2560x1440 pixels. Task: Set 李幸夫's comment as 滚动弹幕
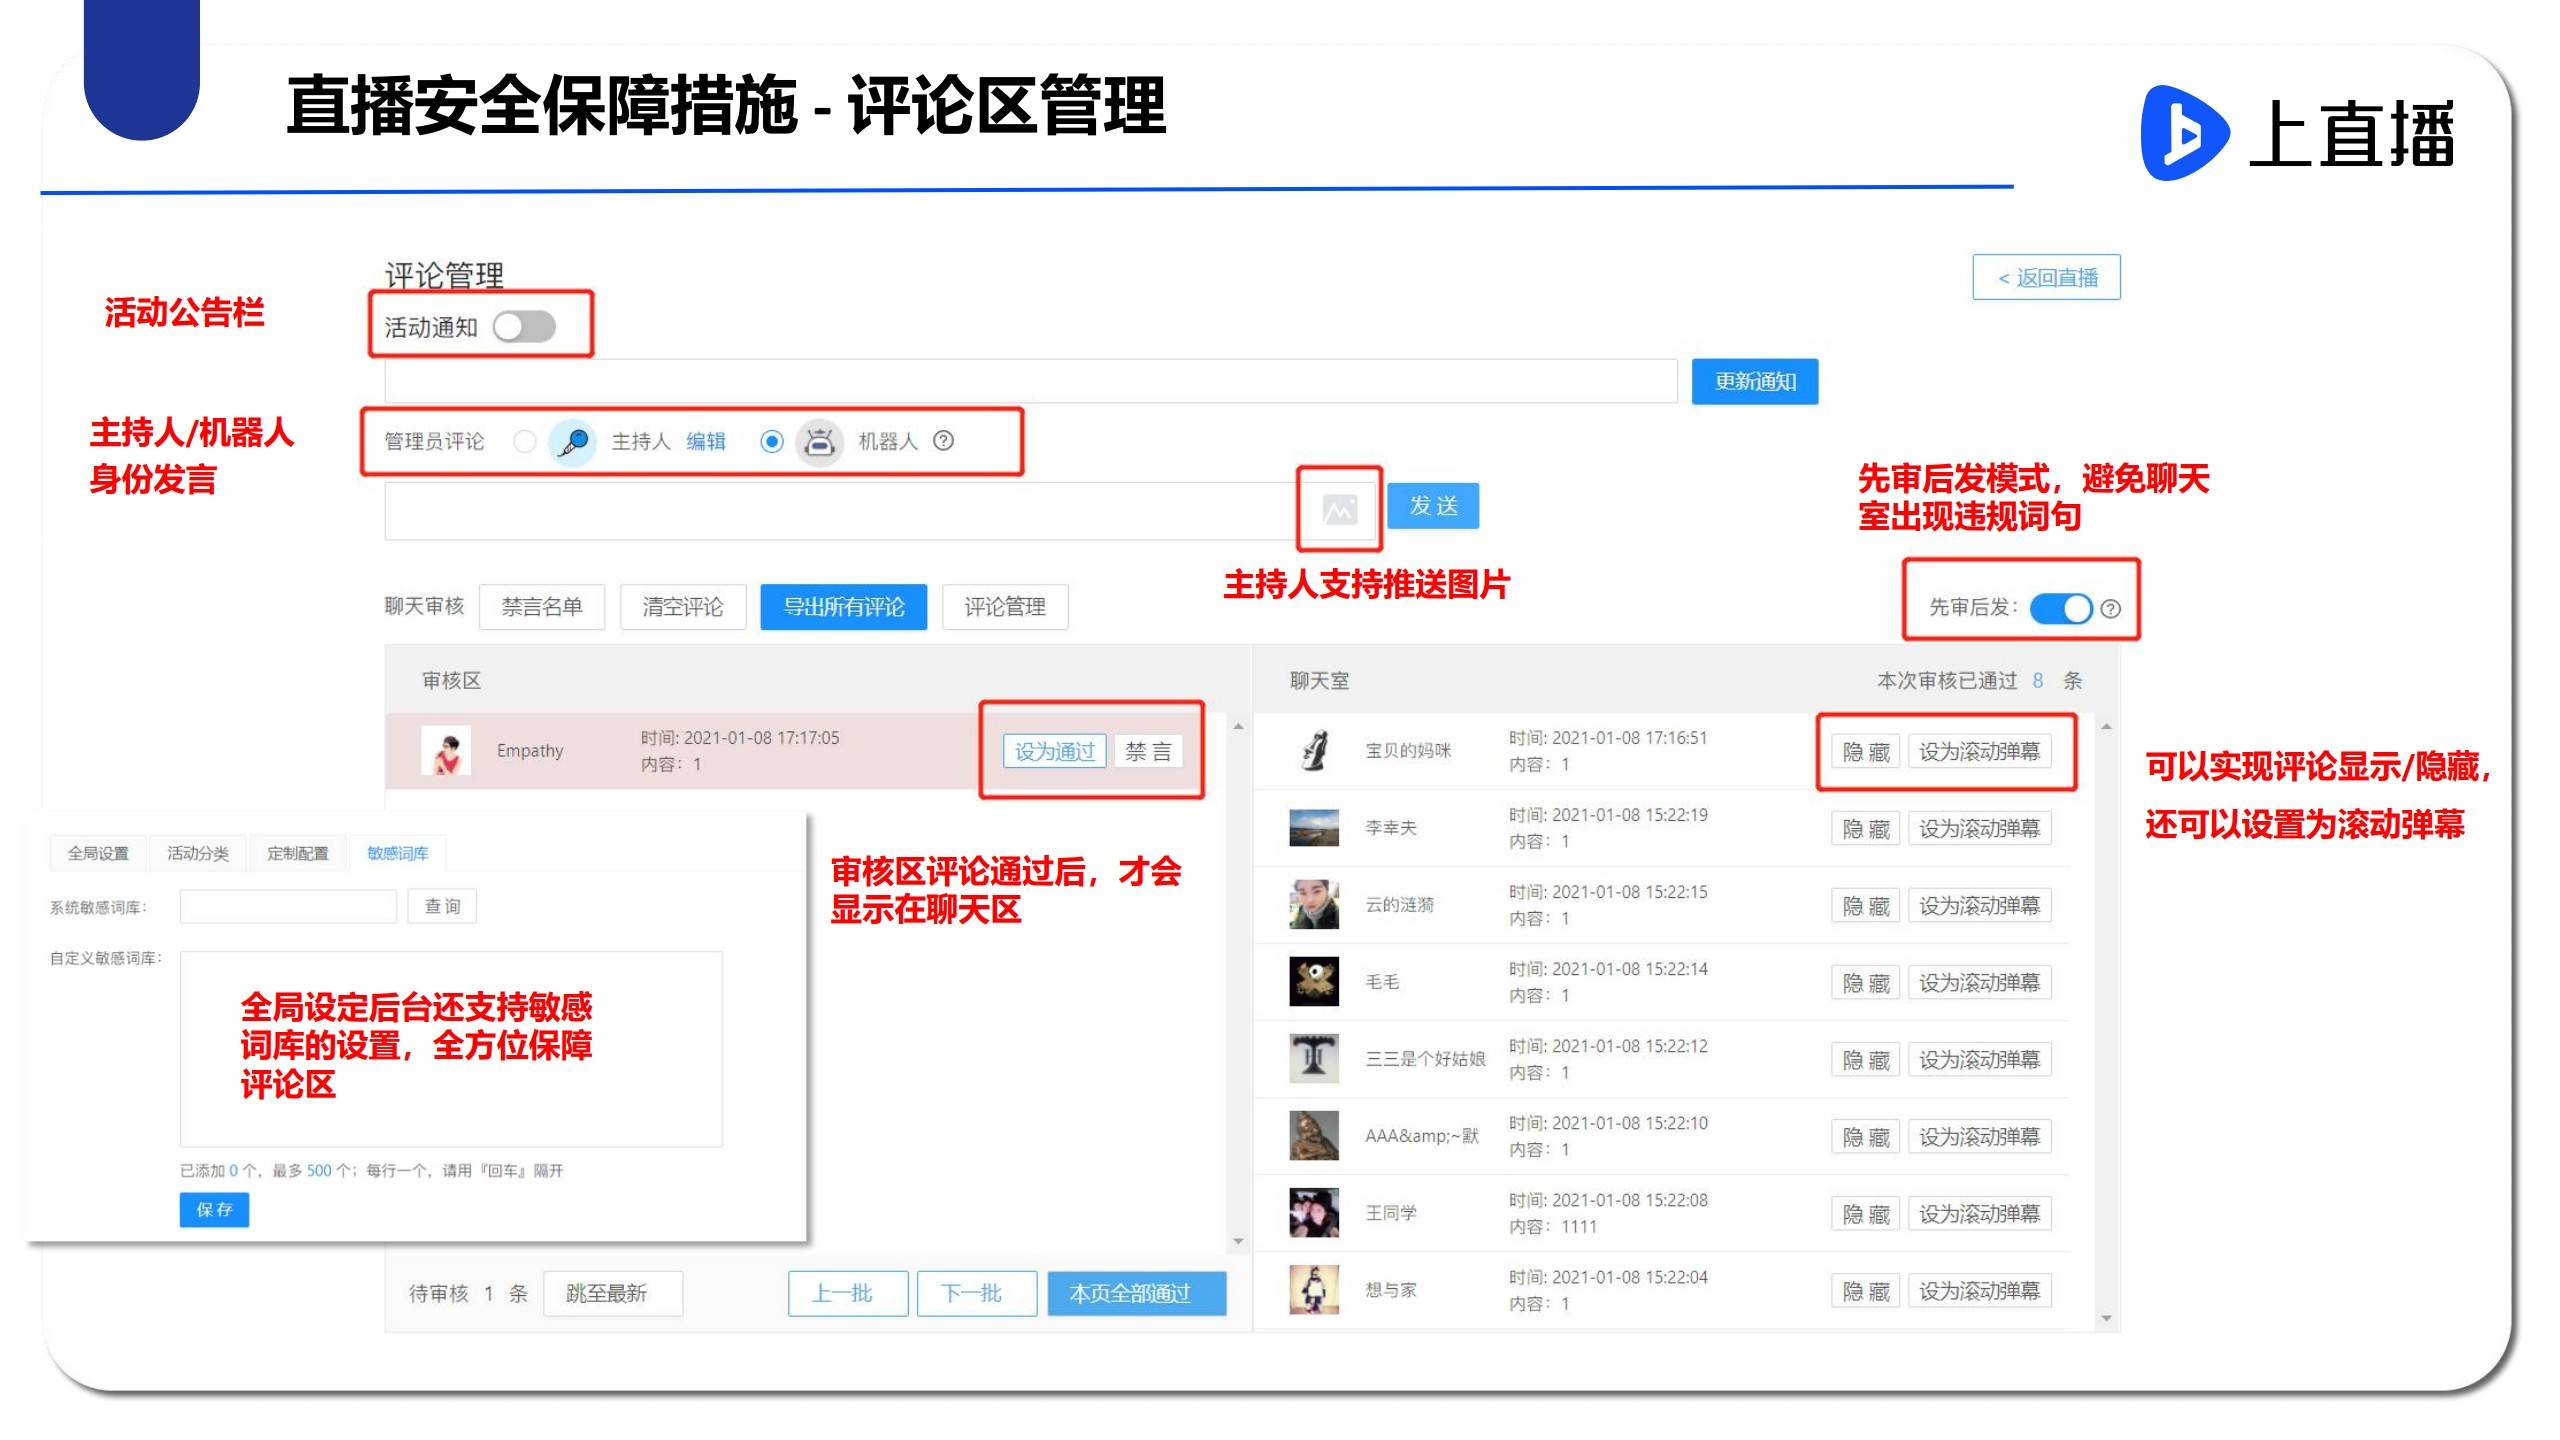1980,828
